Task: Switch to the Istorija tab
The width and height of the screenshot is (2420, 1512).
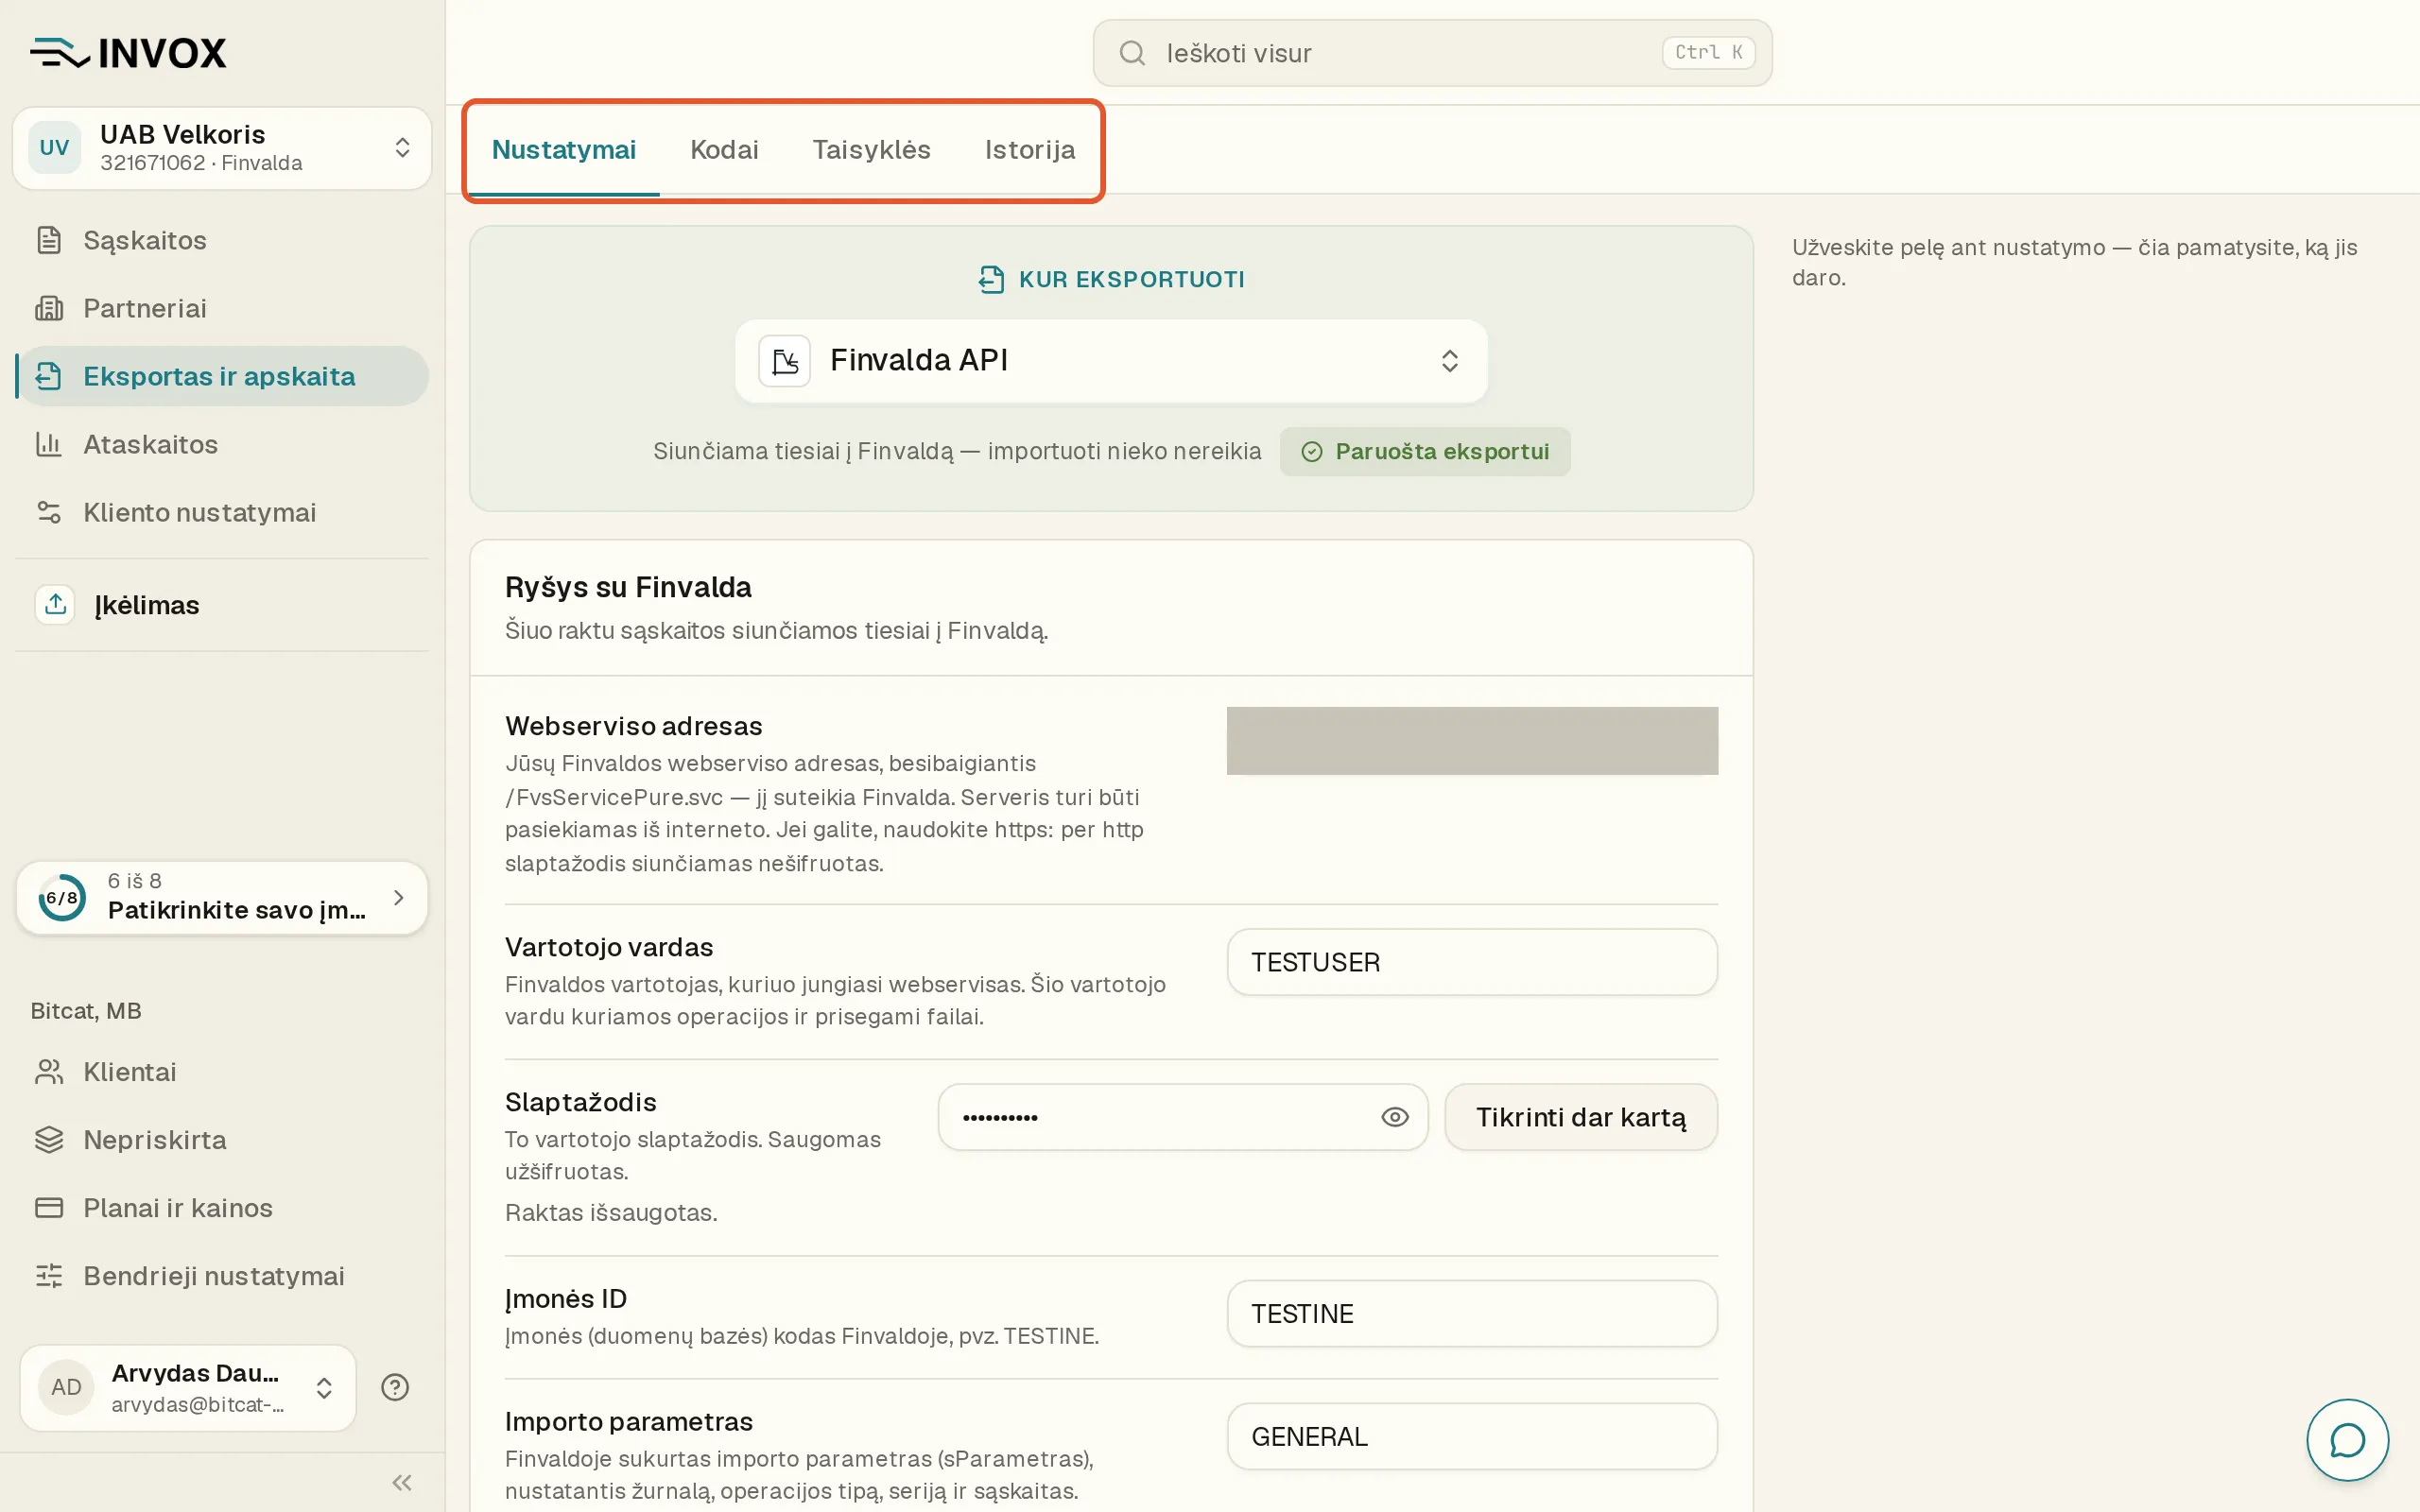Action: 1030,150
